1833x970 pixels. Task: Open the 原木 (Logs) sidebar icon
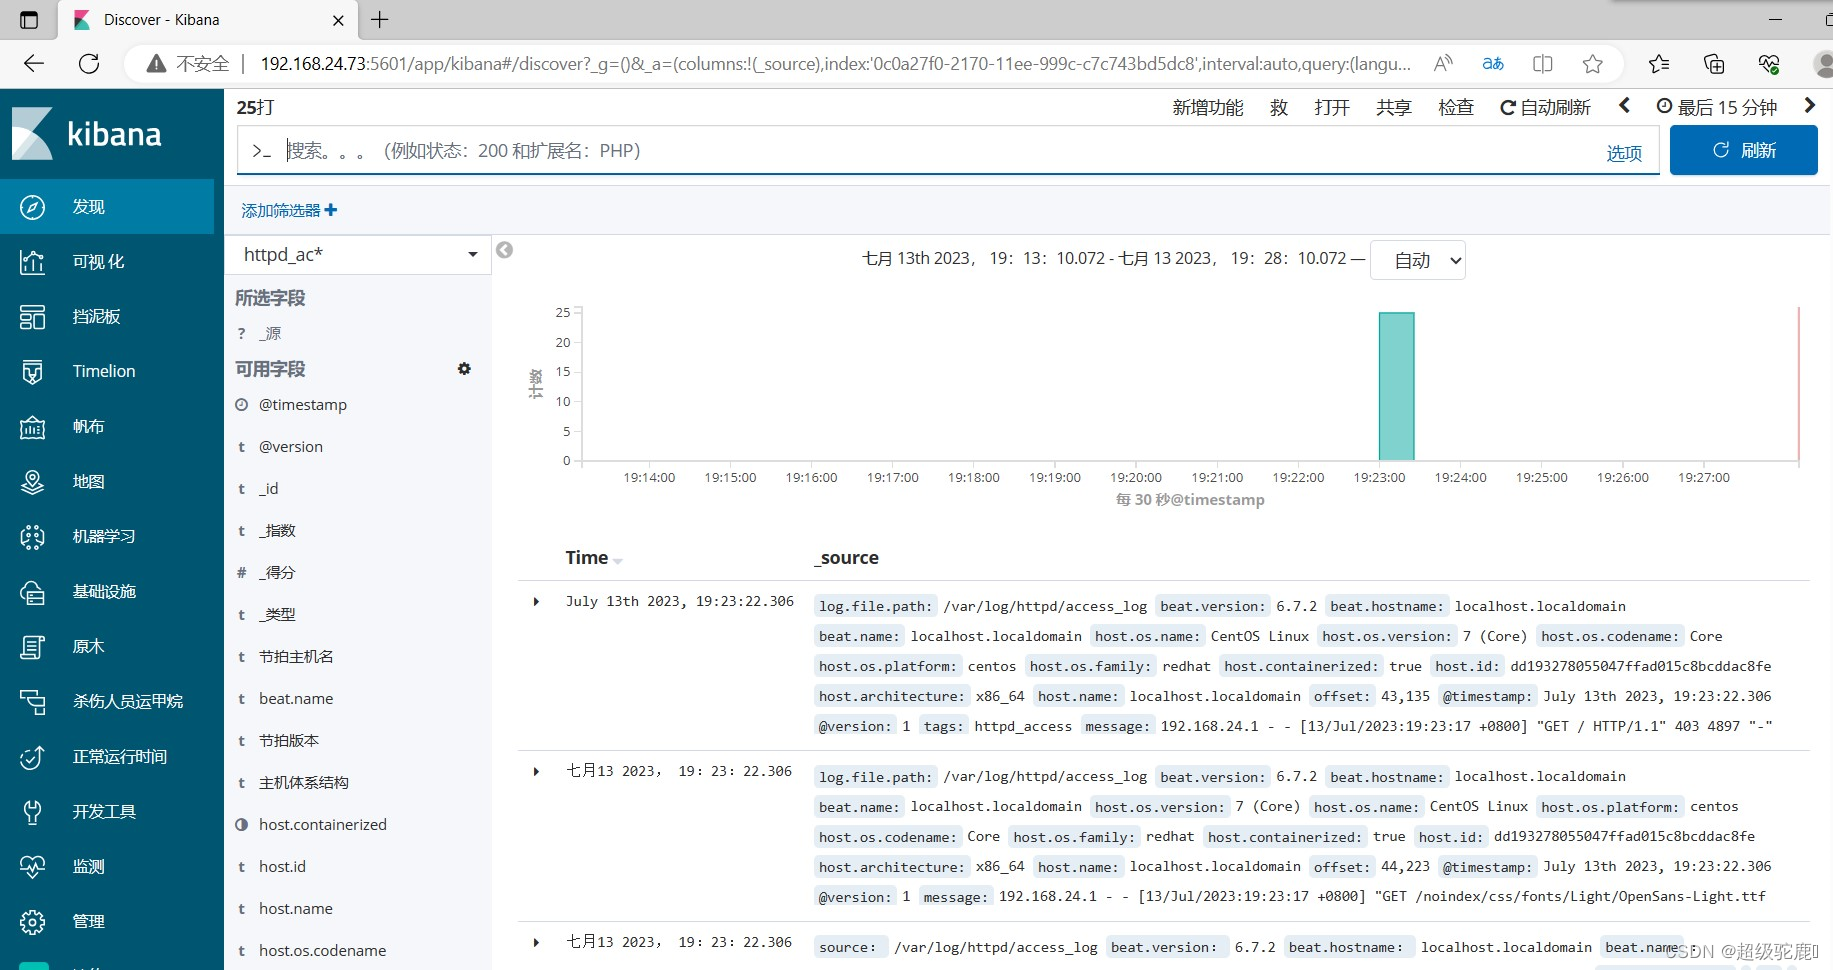(x=32, y=647)
